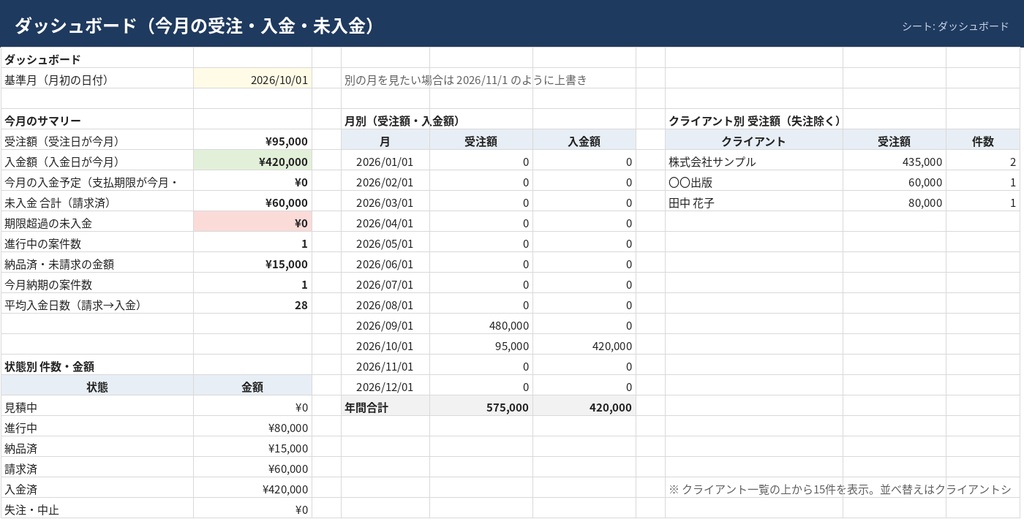
Task: Click the シート: ダッシュボード label
Action: point(955,27)
